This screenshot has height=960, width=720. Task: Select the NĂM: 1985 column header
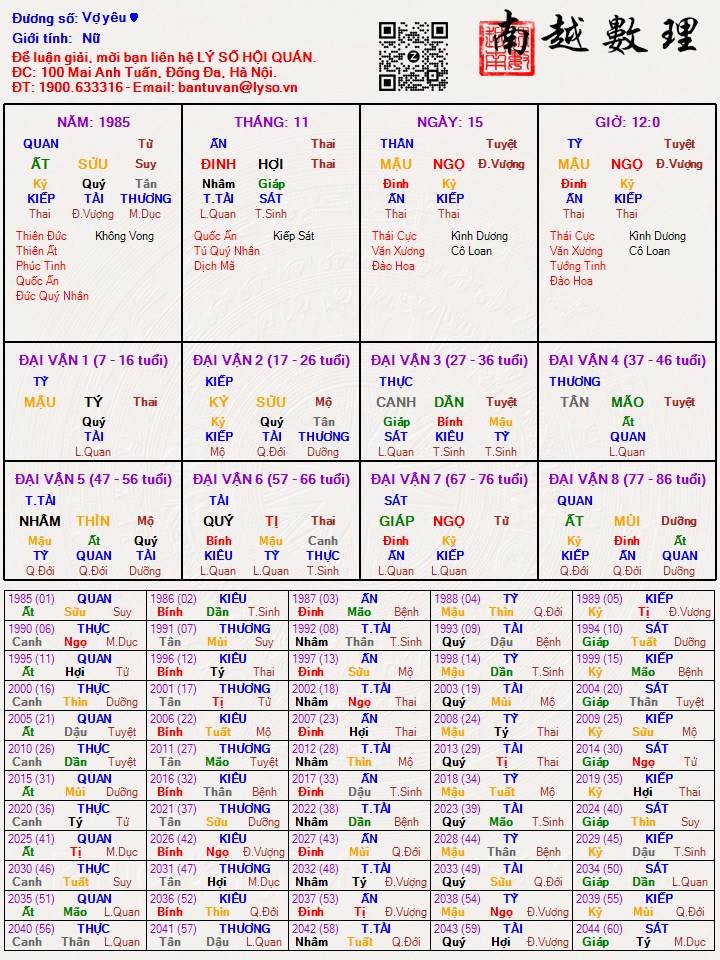click(x=93, y=122)
